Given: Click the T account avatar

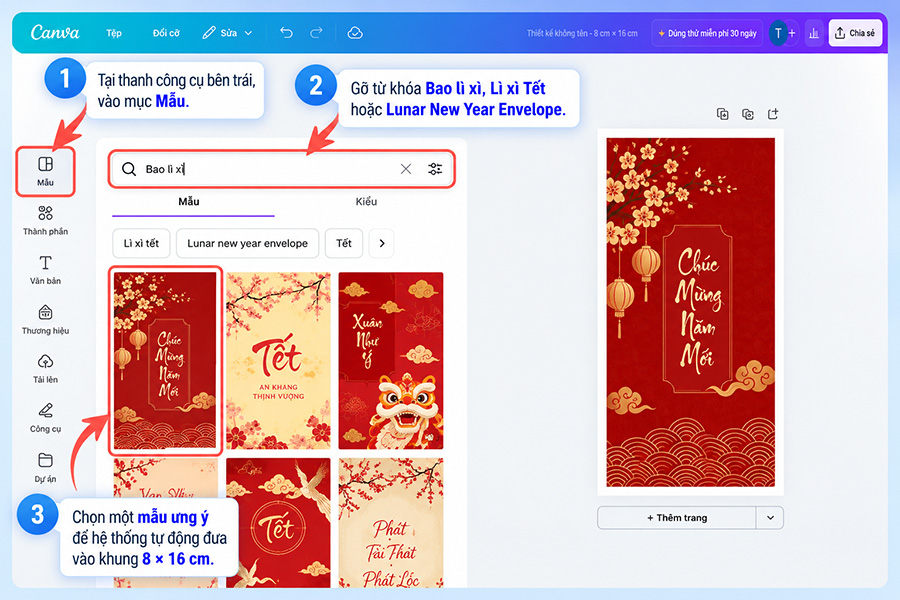Looking at the screenshot, I should [x=778, y=33].
